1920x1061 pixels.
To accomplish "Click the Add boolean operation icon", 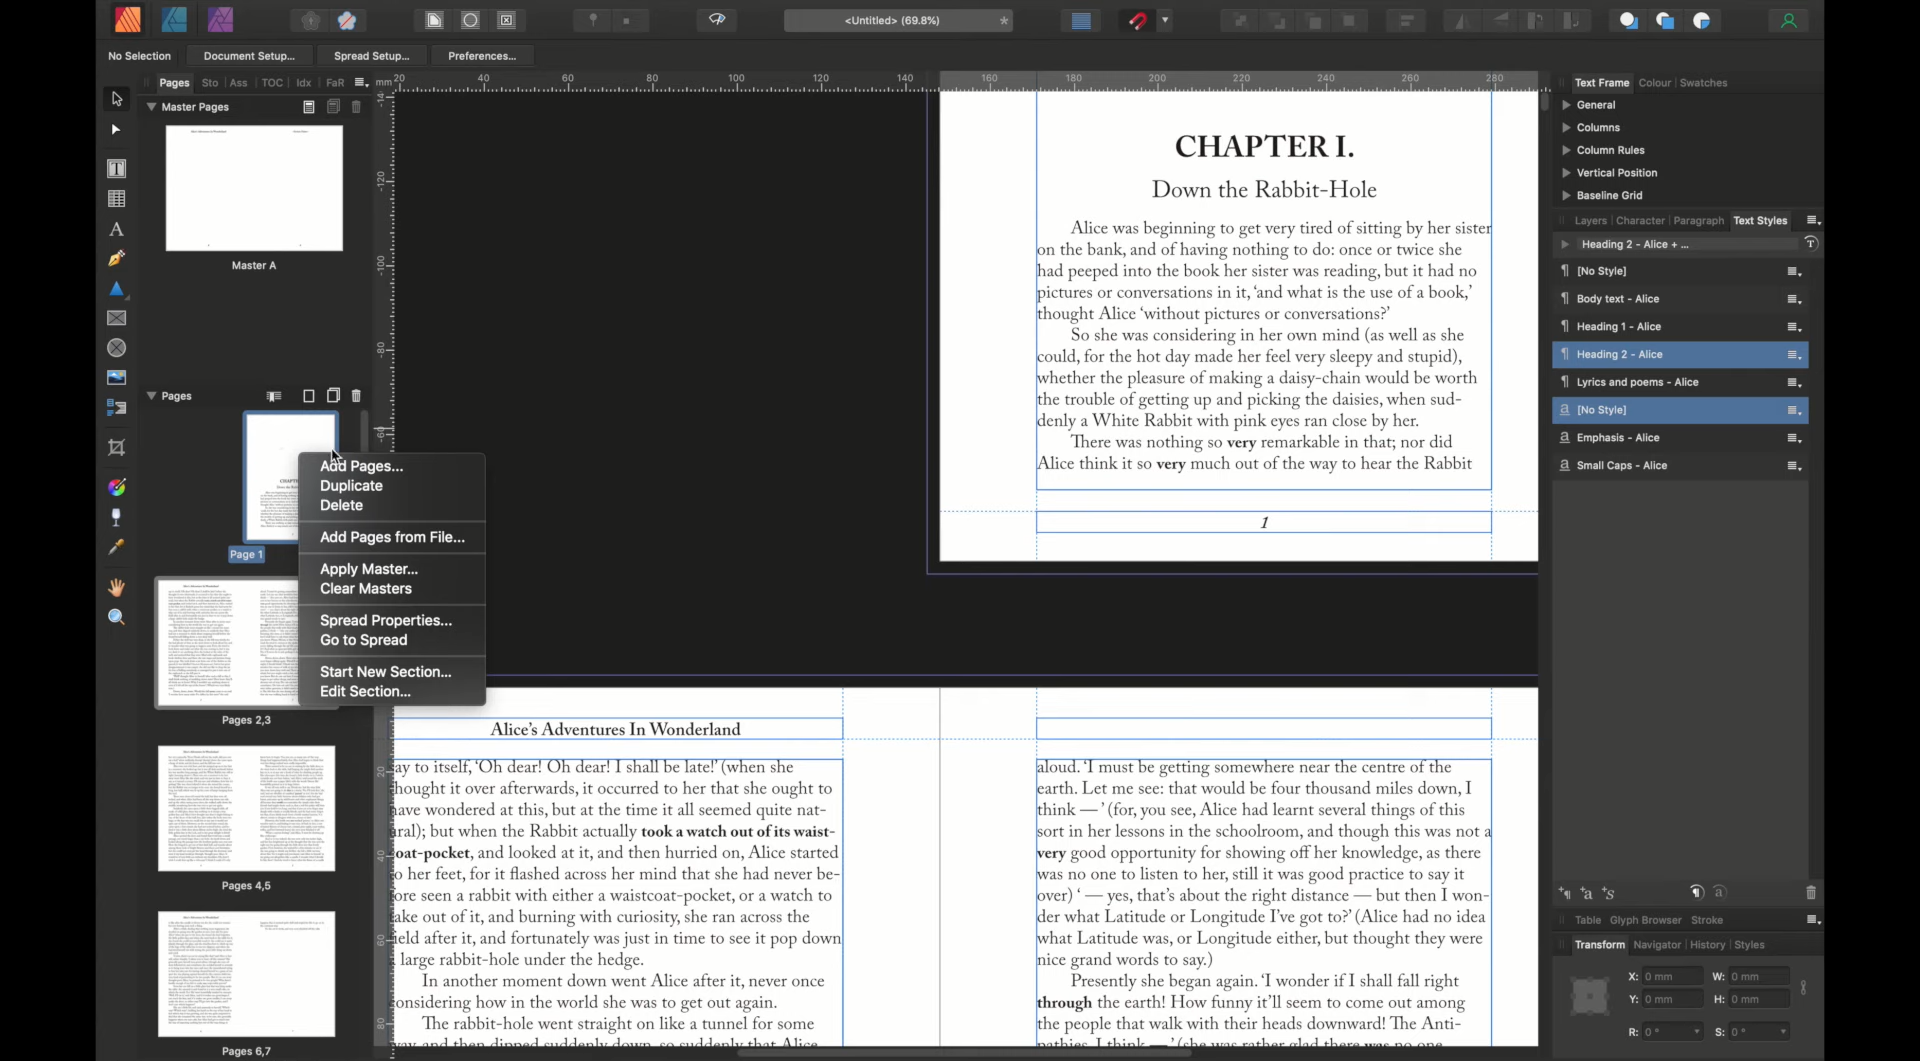I will pos(1629,21).
